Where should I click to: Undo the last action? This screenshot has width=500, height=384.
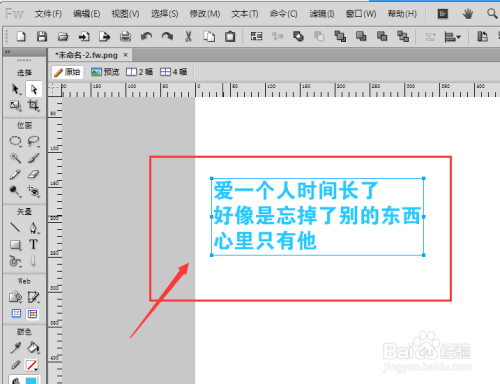(x=146, y=36)
